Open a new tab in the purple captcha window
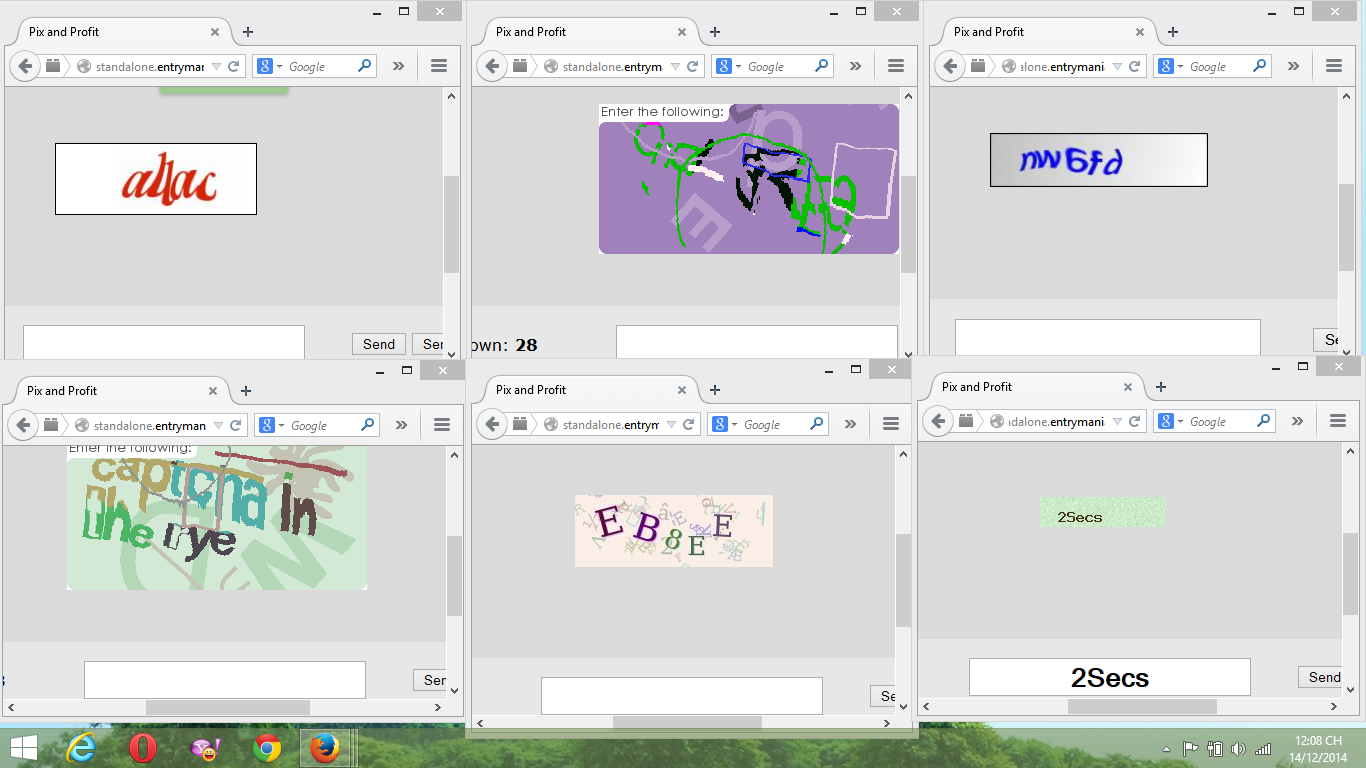 [715, 32]
